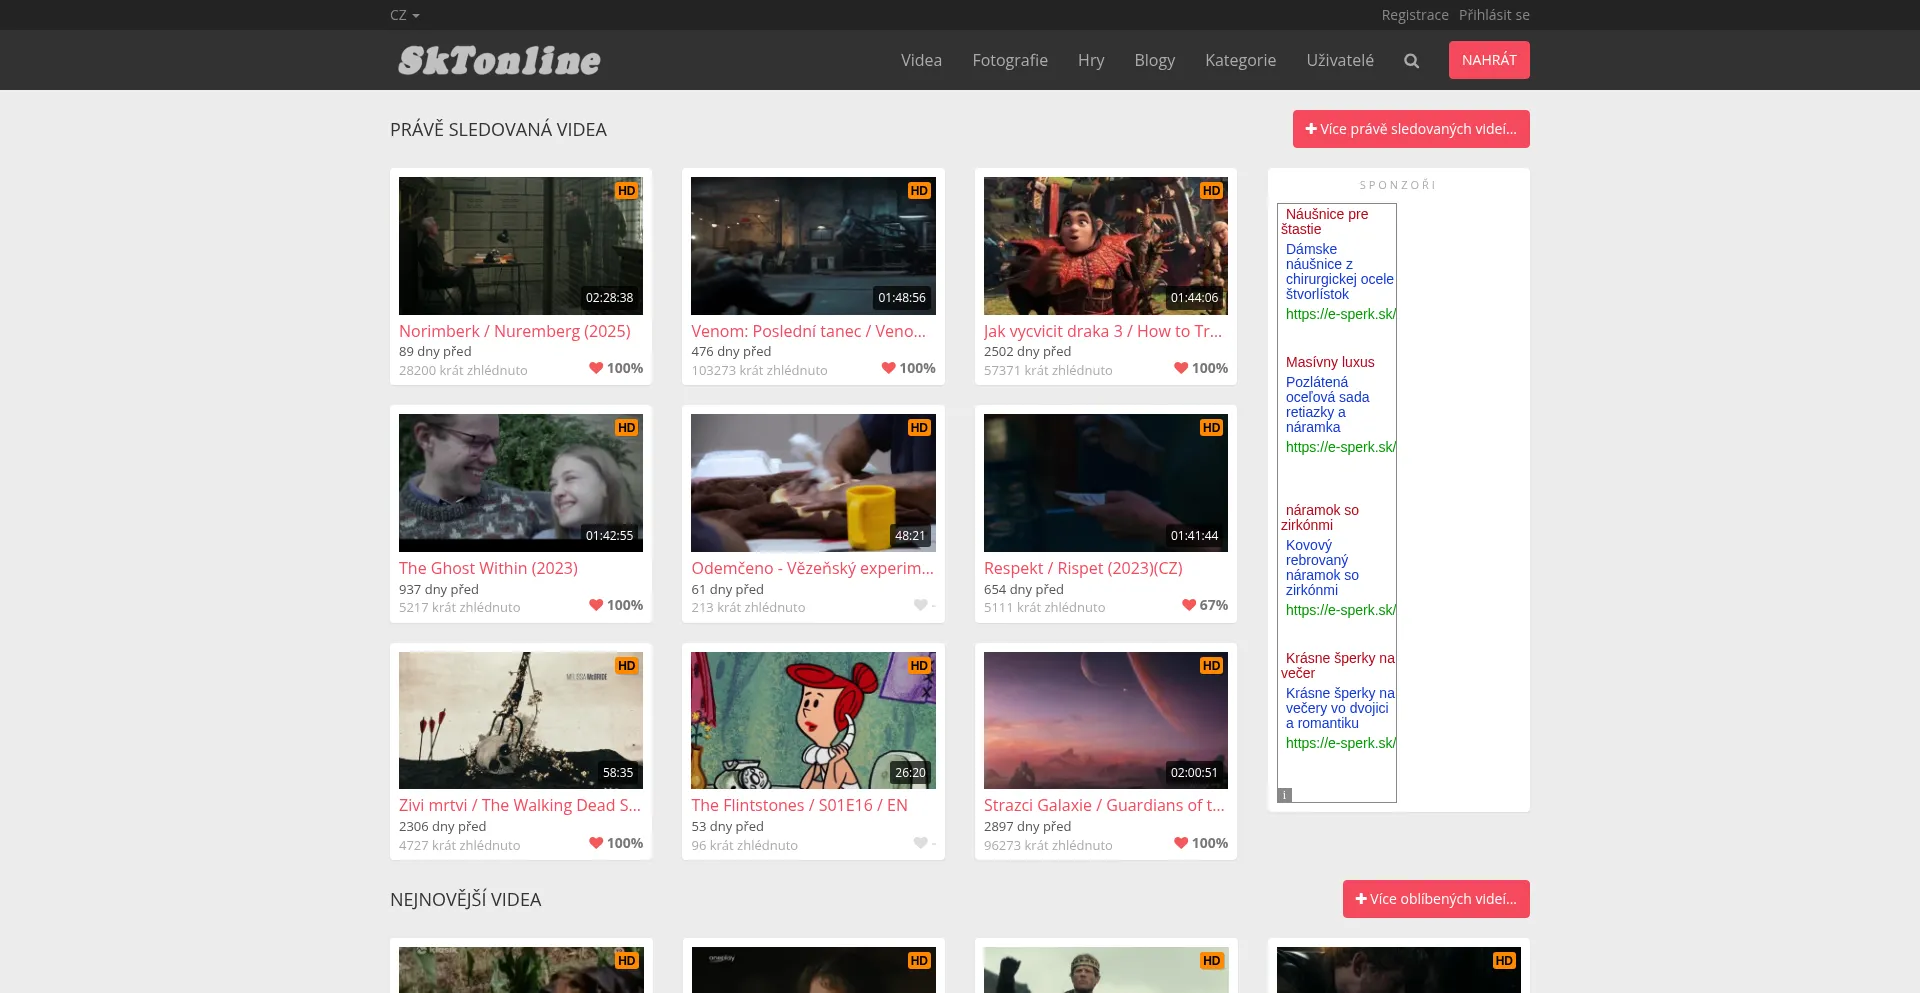The width and height of the screenshot is (1920, 993).
Task: Open the Náušnice pre šťastie ad
Action: click(x=1325, y=221)
